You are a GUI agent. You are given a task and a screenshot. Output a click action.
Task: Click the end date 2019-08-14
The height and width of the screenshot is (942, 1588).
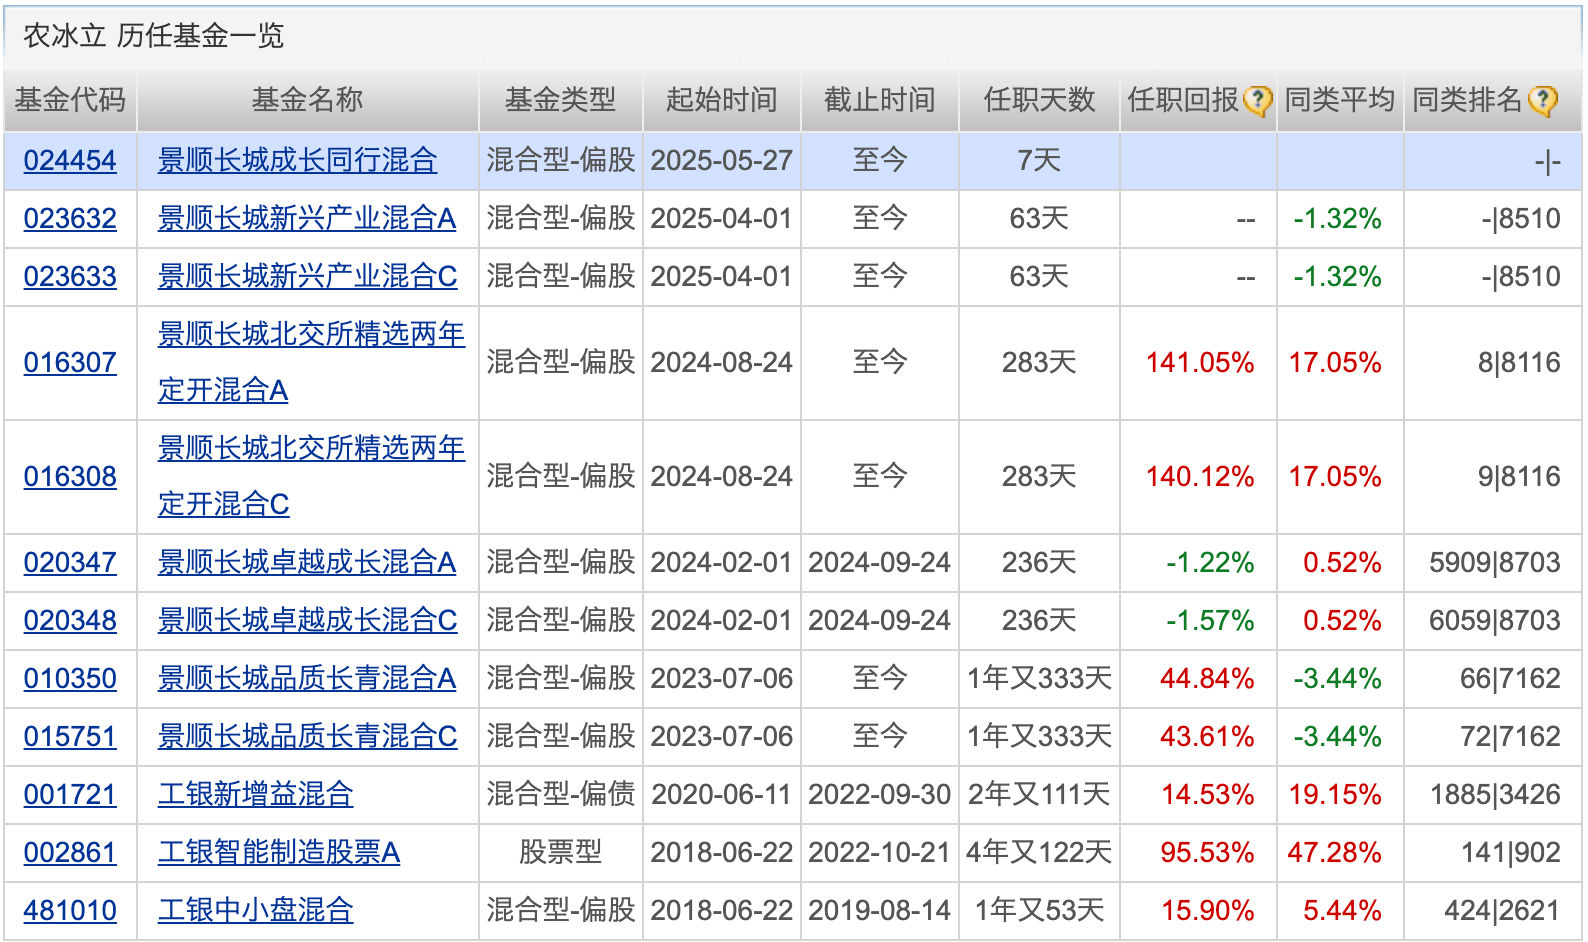click(x=879, y=911)
